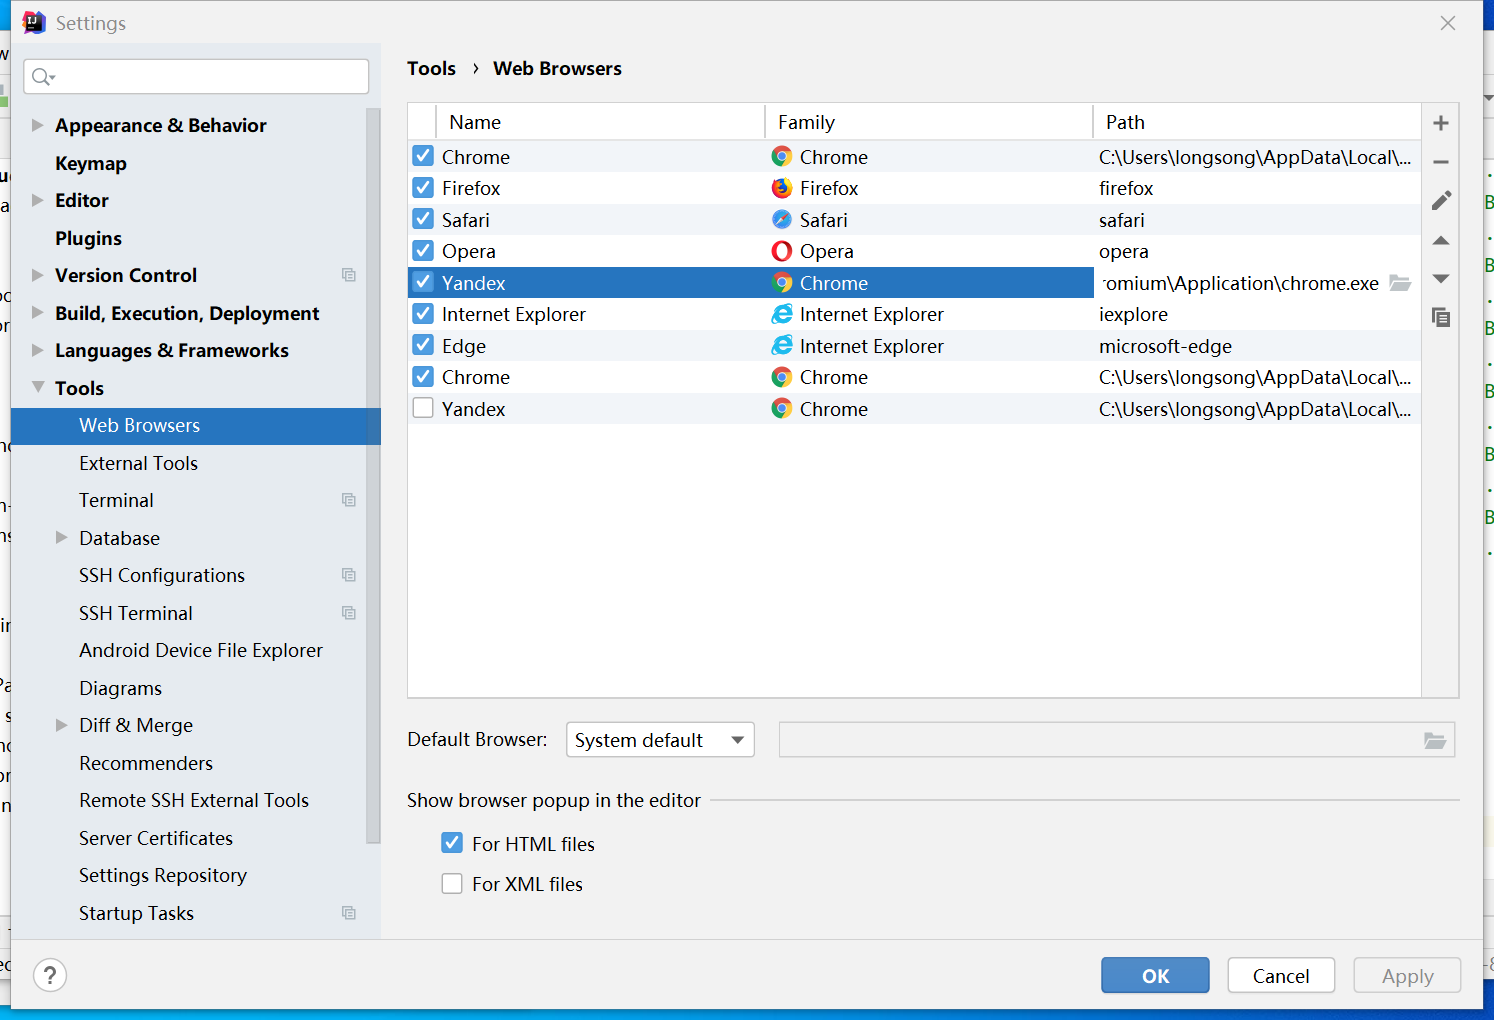Open Settings Repository page
This screenshot has width=1494, height=1020.
tap(163, 875)
